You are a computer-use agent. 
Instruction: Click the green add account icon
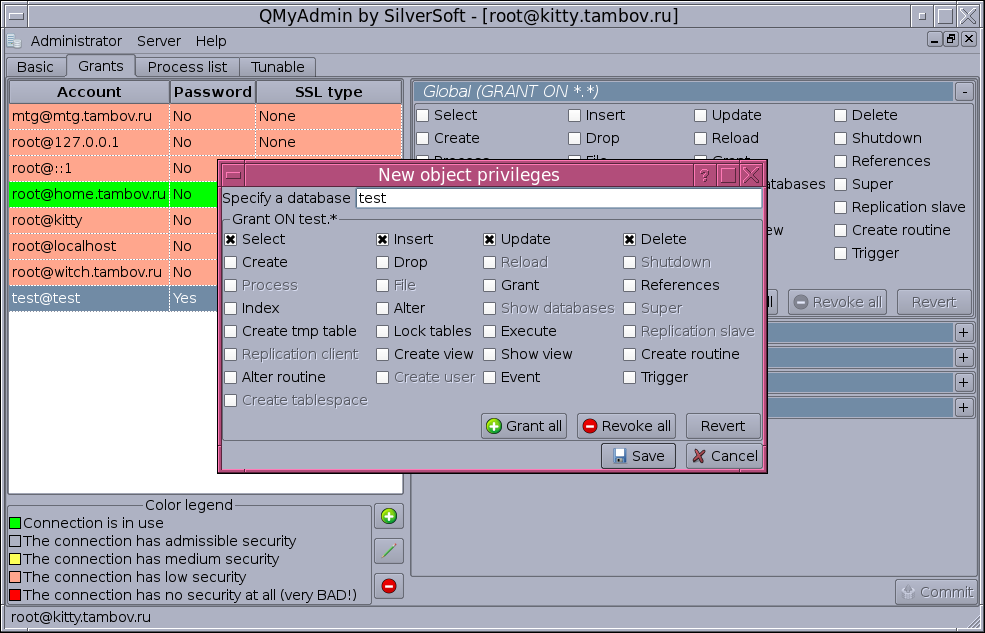point(389,517)
